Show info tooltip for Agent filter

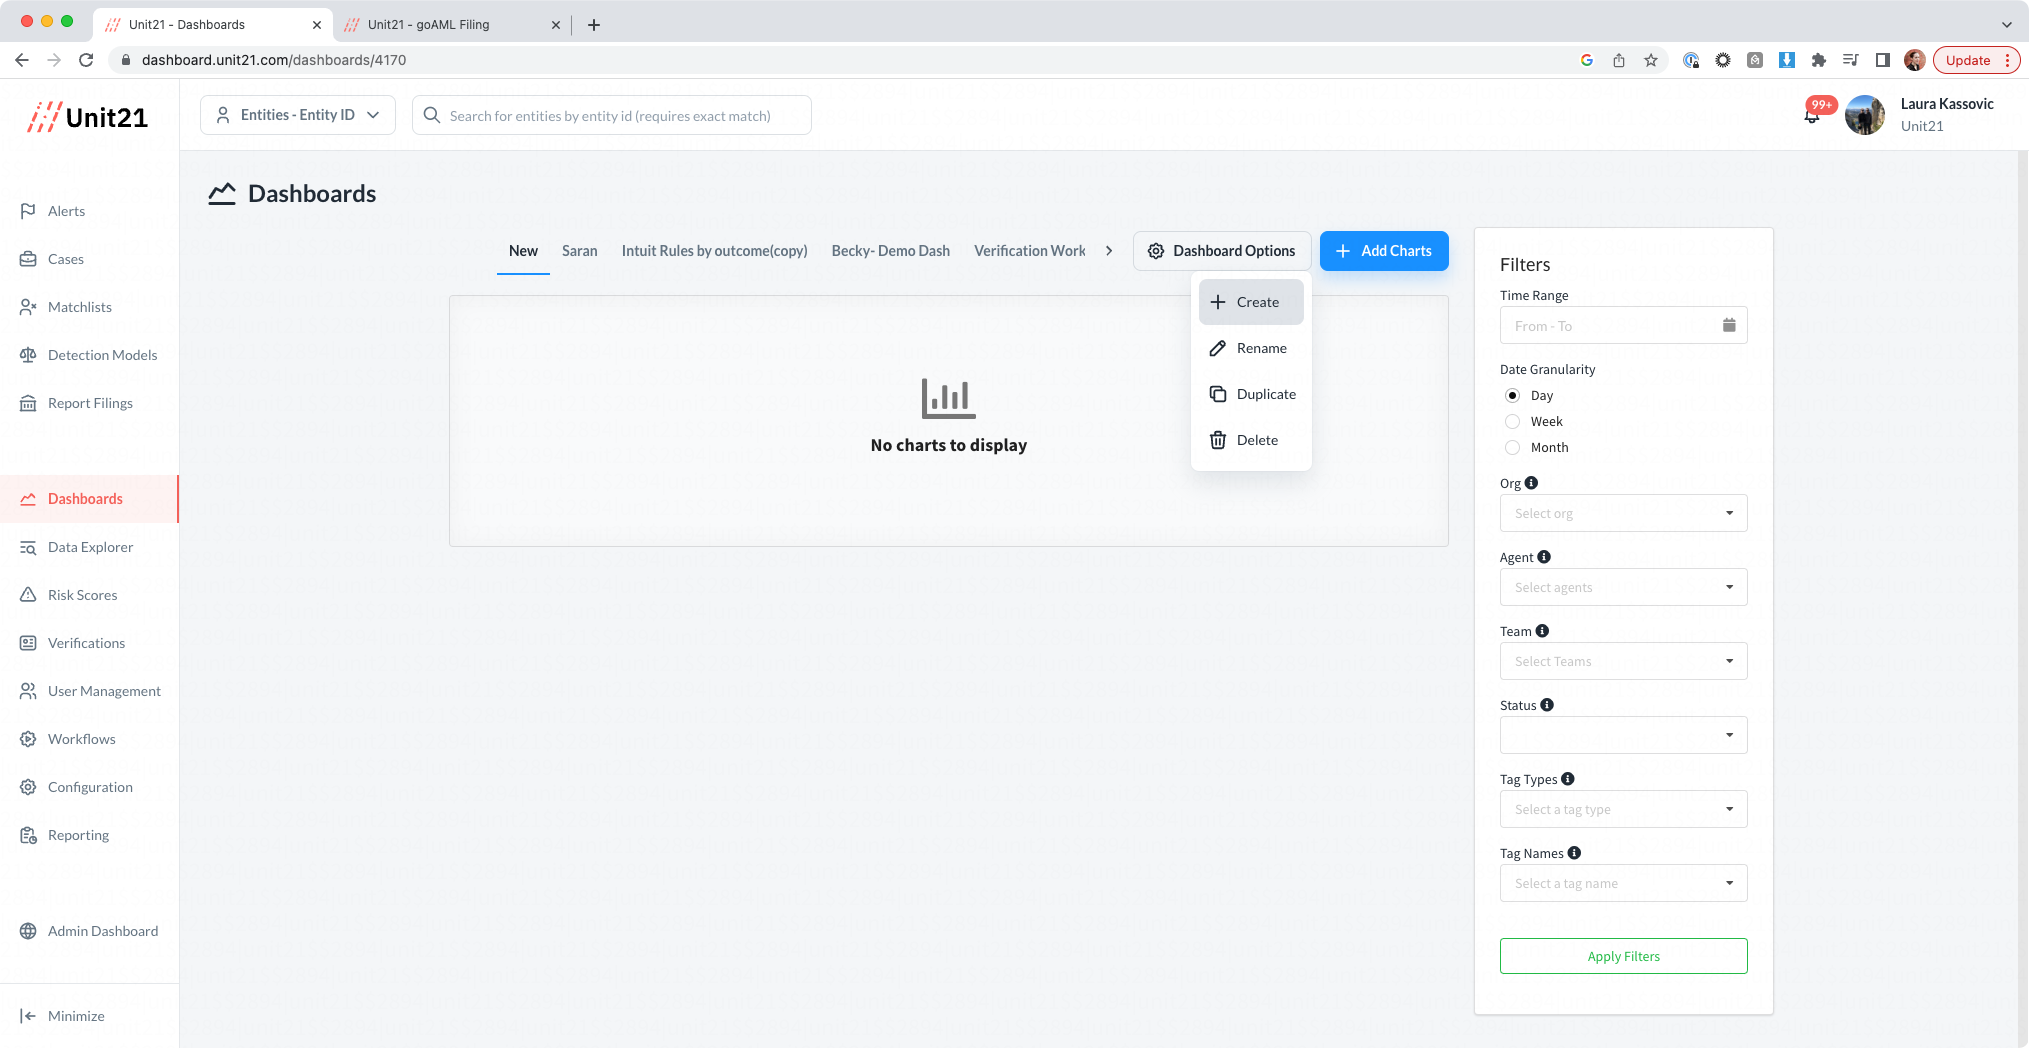[x=1544, y=557]
